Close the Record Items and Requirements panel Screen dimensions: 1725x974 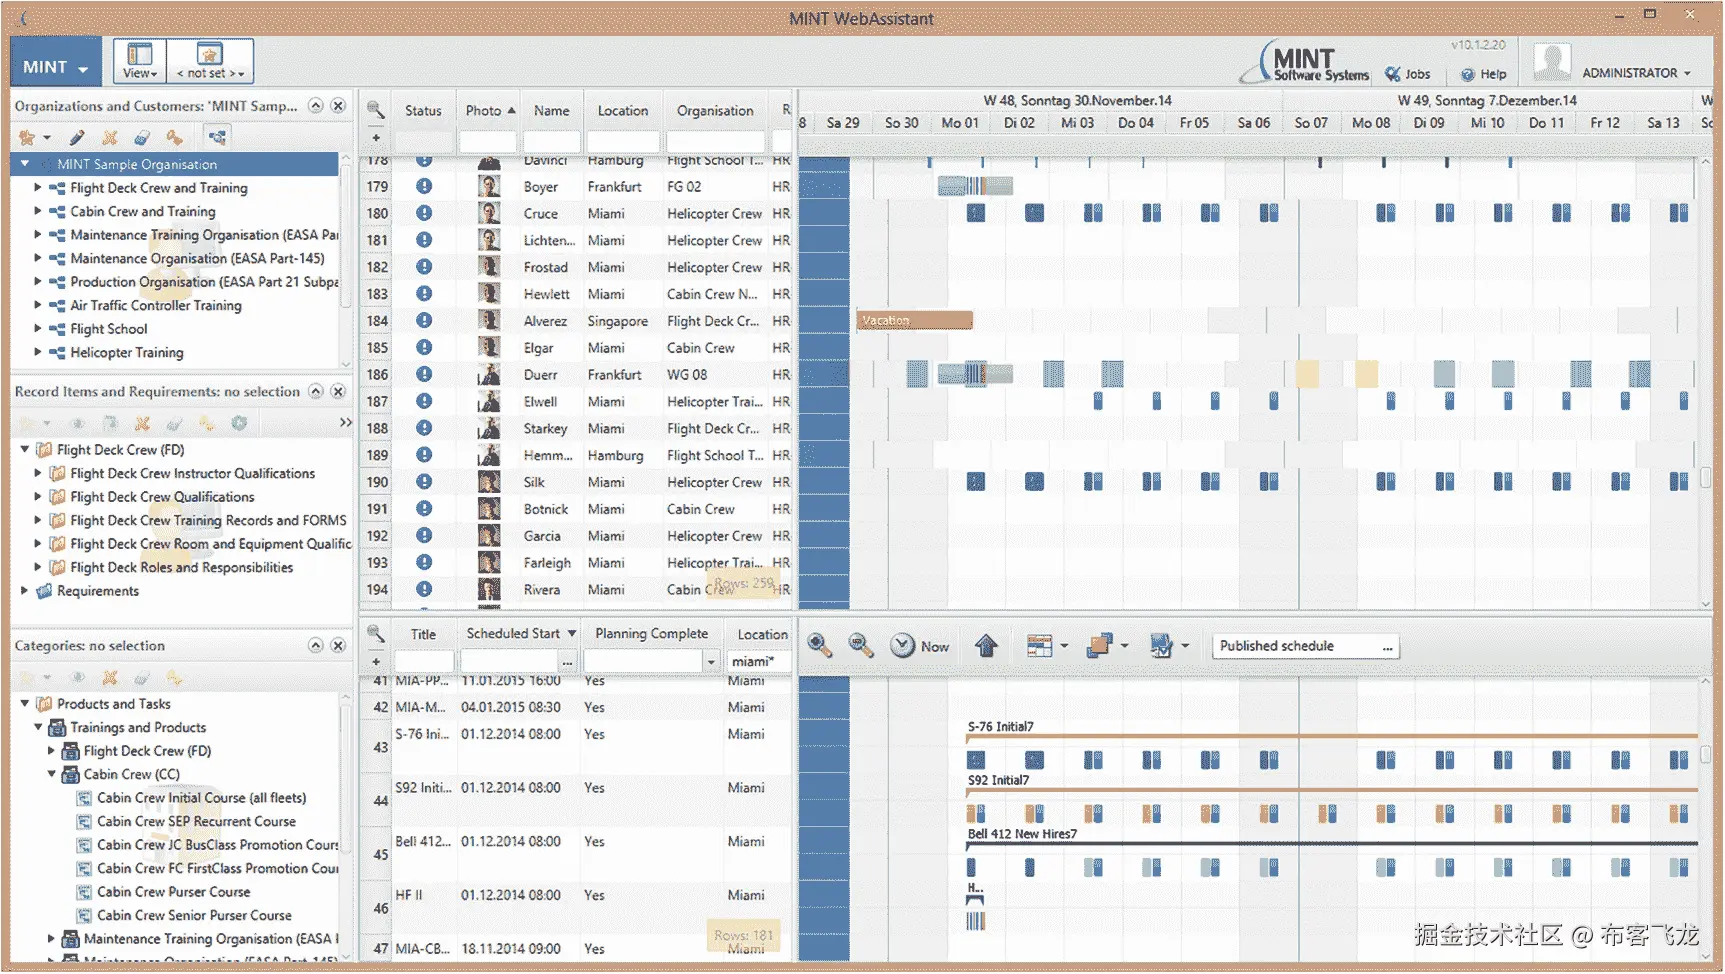[339, 391]
